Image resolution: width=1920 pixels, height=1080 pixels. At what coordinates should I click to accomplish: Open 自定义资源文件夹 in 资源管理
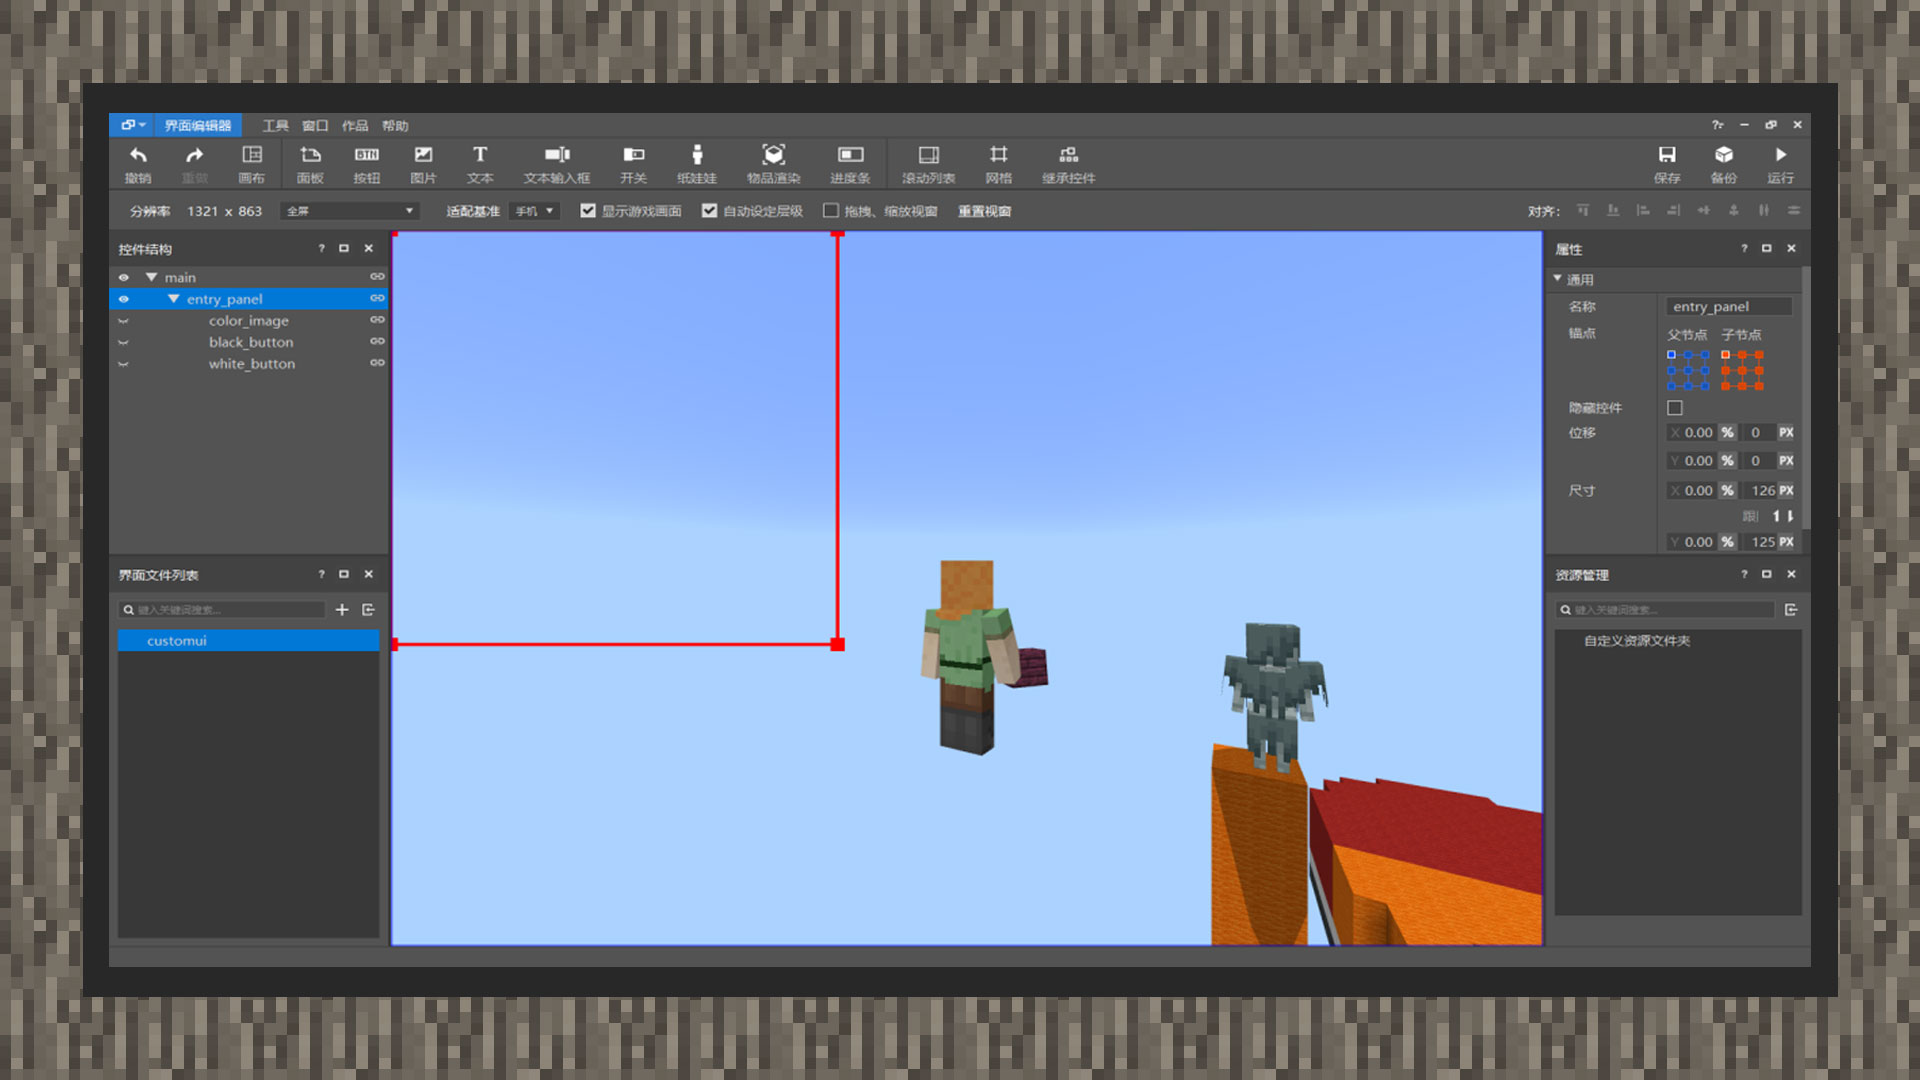(1637, 641)
